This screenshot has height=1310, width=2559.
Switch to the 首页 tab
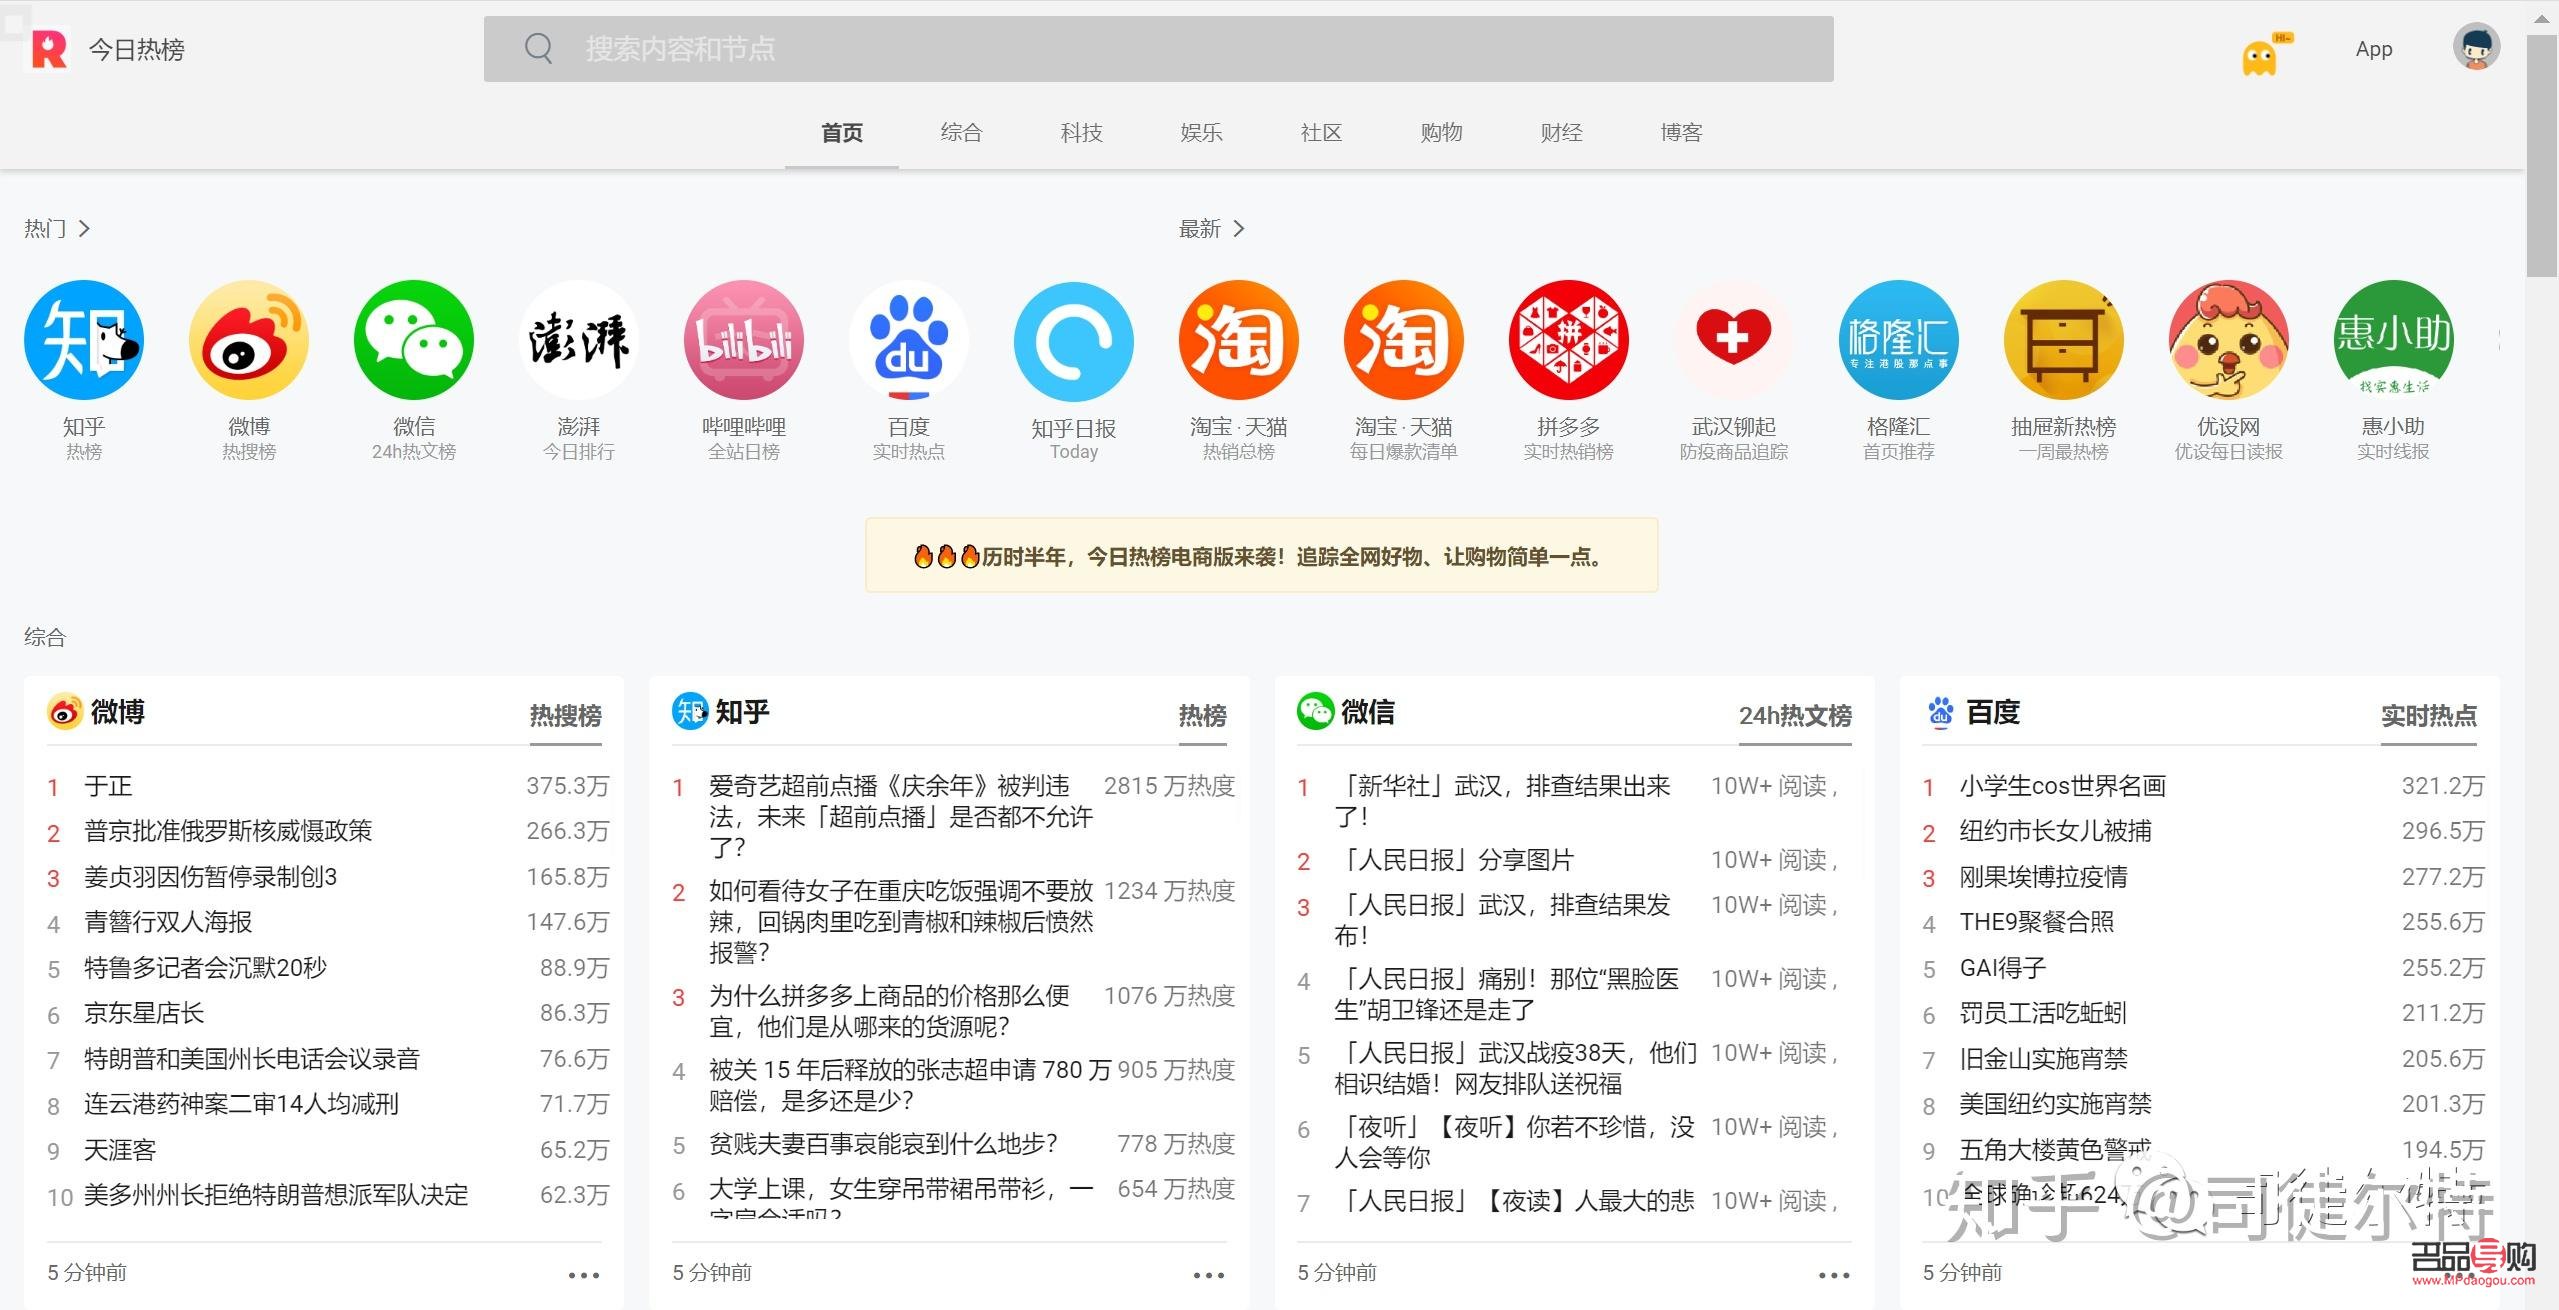(x=842, y=132)
